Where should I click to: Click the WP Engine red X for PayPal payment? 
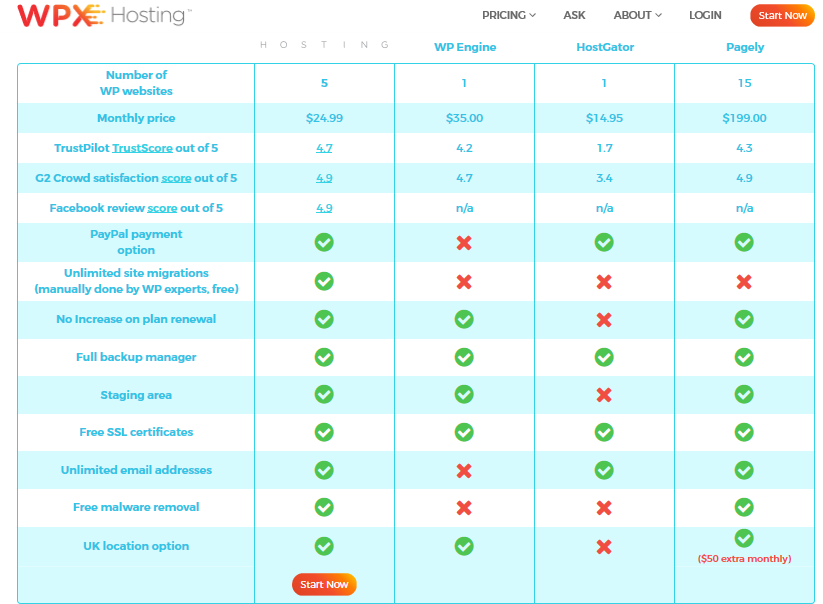464,243
